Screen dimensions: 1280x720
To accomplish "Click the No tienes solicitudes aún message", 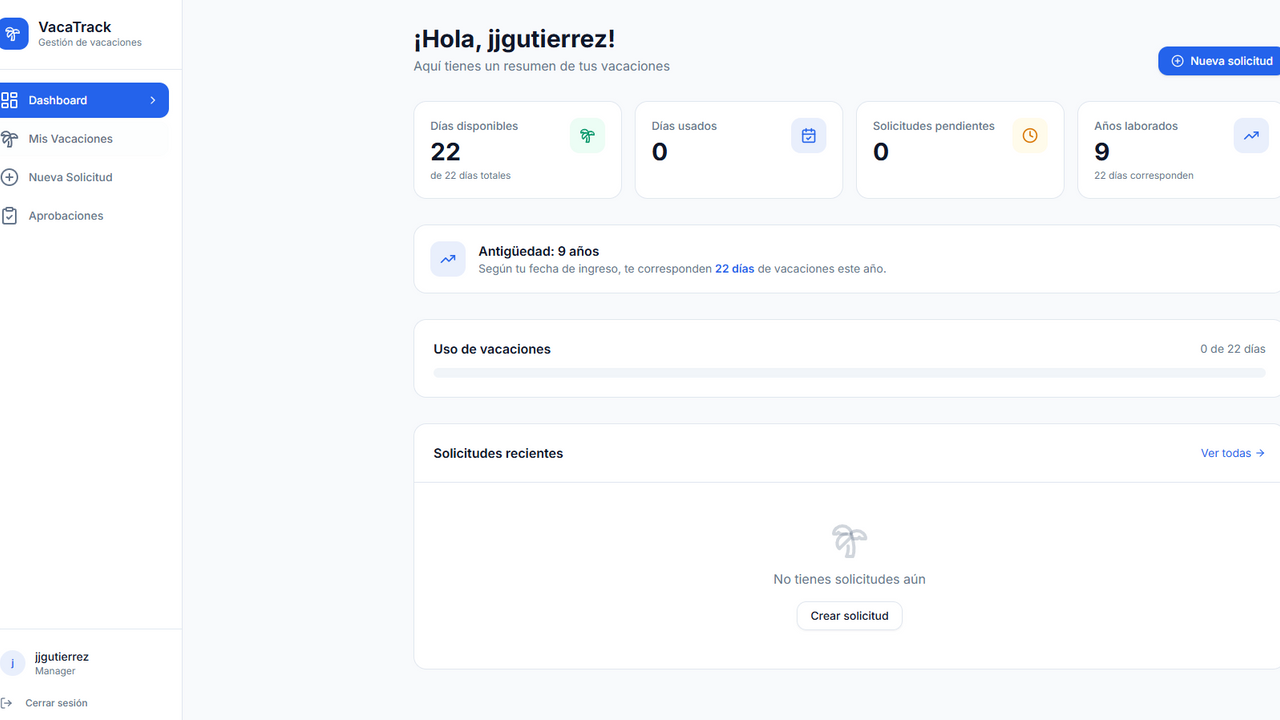I will 849,579.
